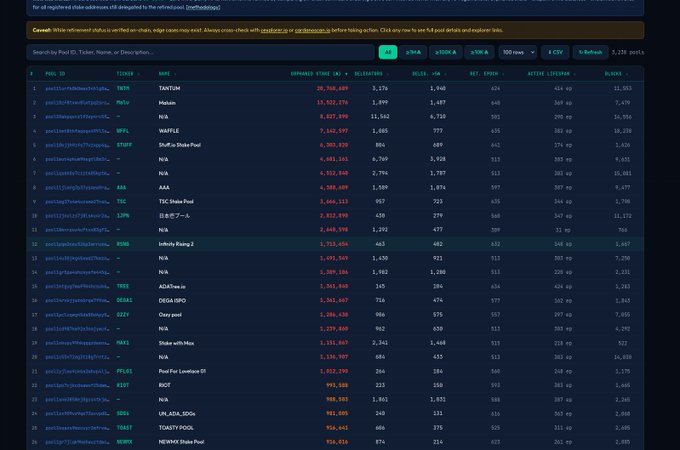Open the Stuff.io Stake Pool row
Screen dimensions: 680x450
(x=335, y=145)
